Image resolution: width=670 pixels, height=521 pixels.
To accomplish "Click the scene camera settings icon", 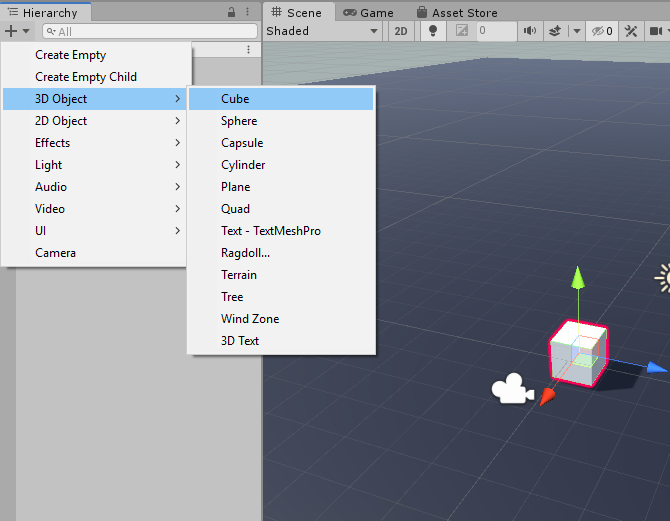I will click(657, 31).
